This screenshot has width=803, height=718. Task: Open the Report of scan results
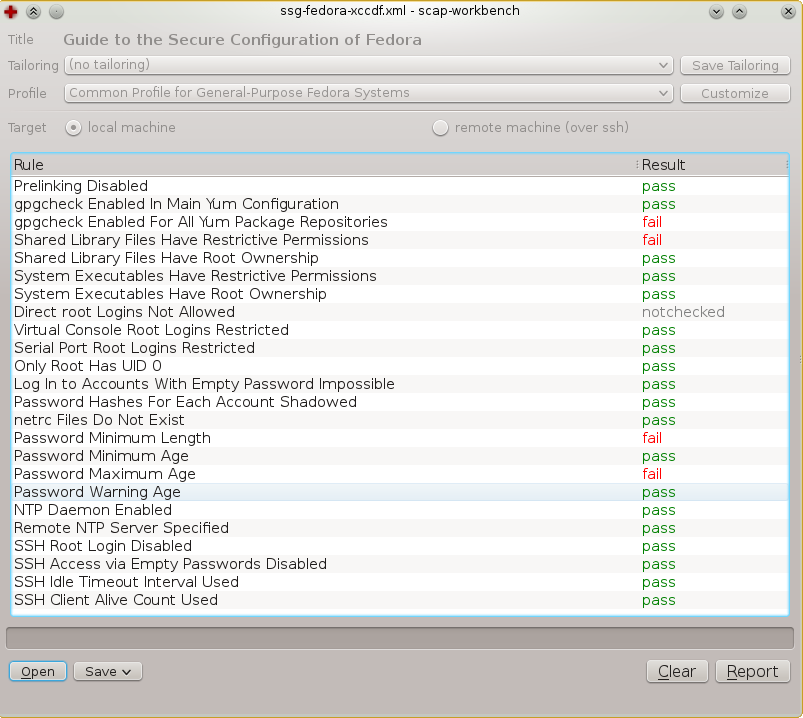(753, 672)
